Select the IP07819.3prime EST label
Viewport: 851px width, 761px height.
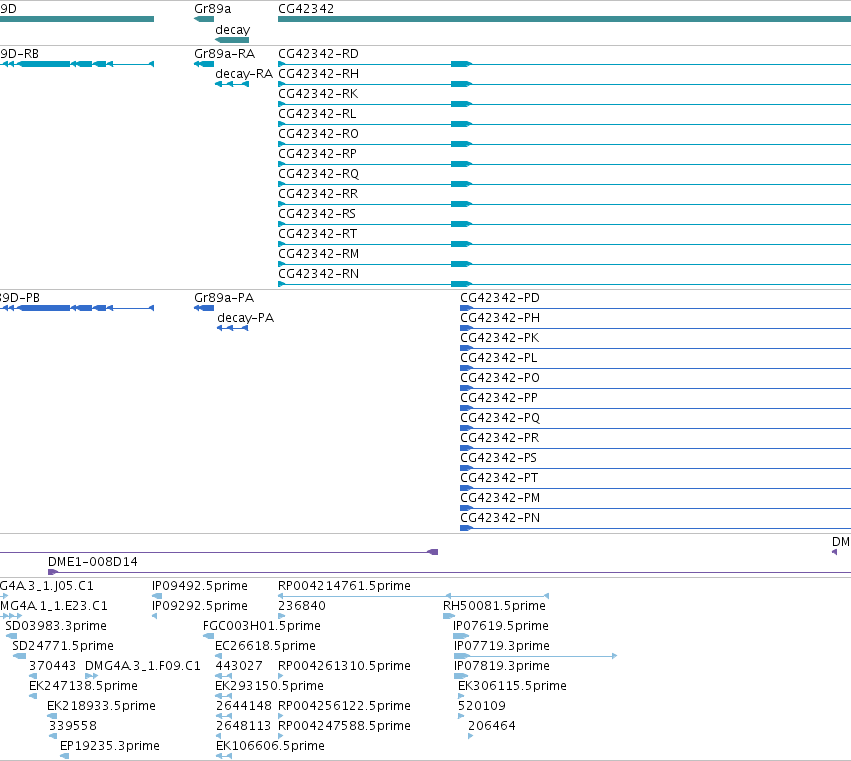502,667
